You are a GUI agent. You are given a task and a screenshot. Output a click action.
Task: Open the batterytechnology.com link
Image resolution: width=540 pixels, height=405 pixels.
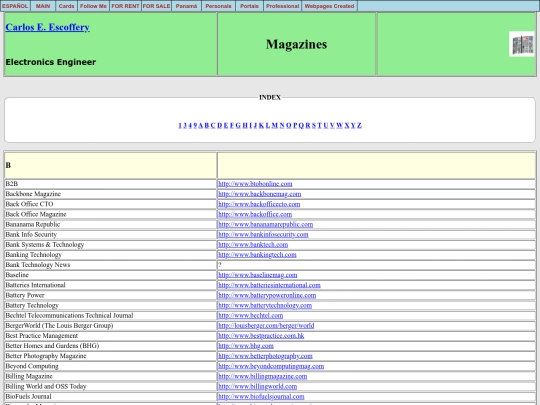(x=265, y=305)
